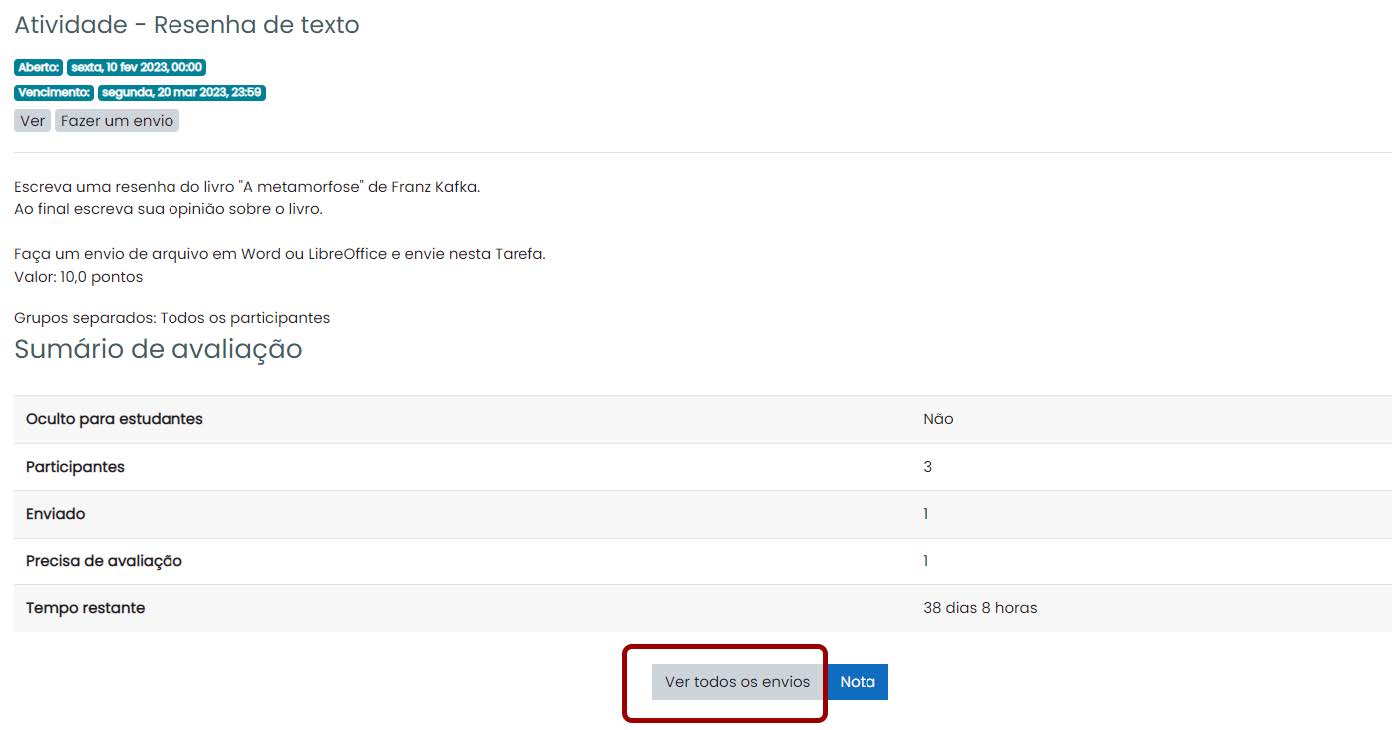Screen dimensions: 1392x730
Task: Click the value Não in the table
Action: coord(937,419)
